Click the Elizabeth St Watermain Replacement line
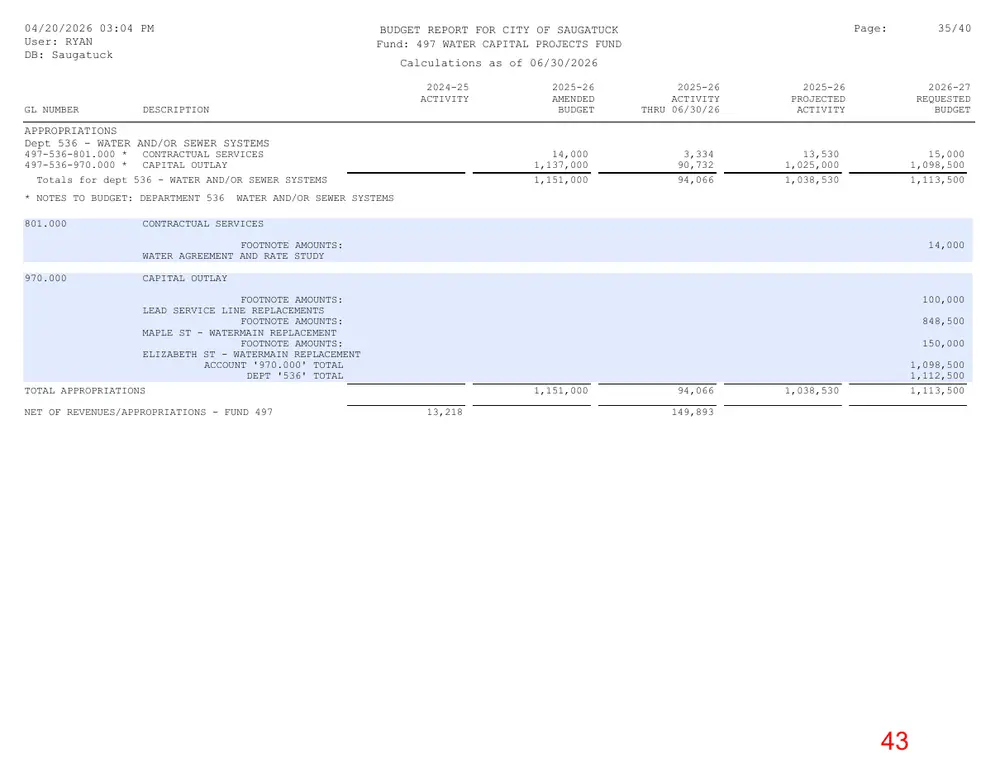 tap(251, 355)
